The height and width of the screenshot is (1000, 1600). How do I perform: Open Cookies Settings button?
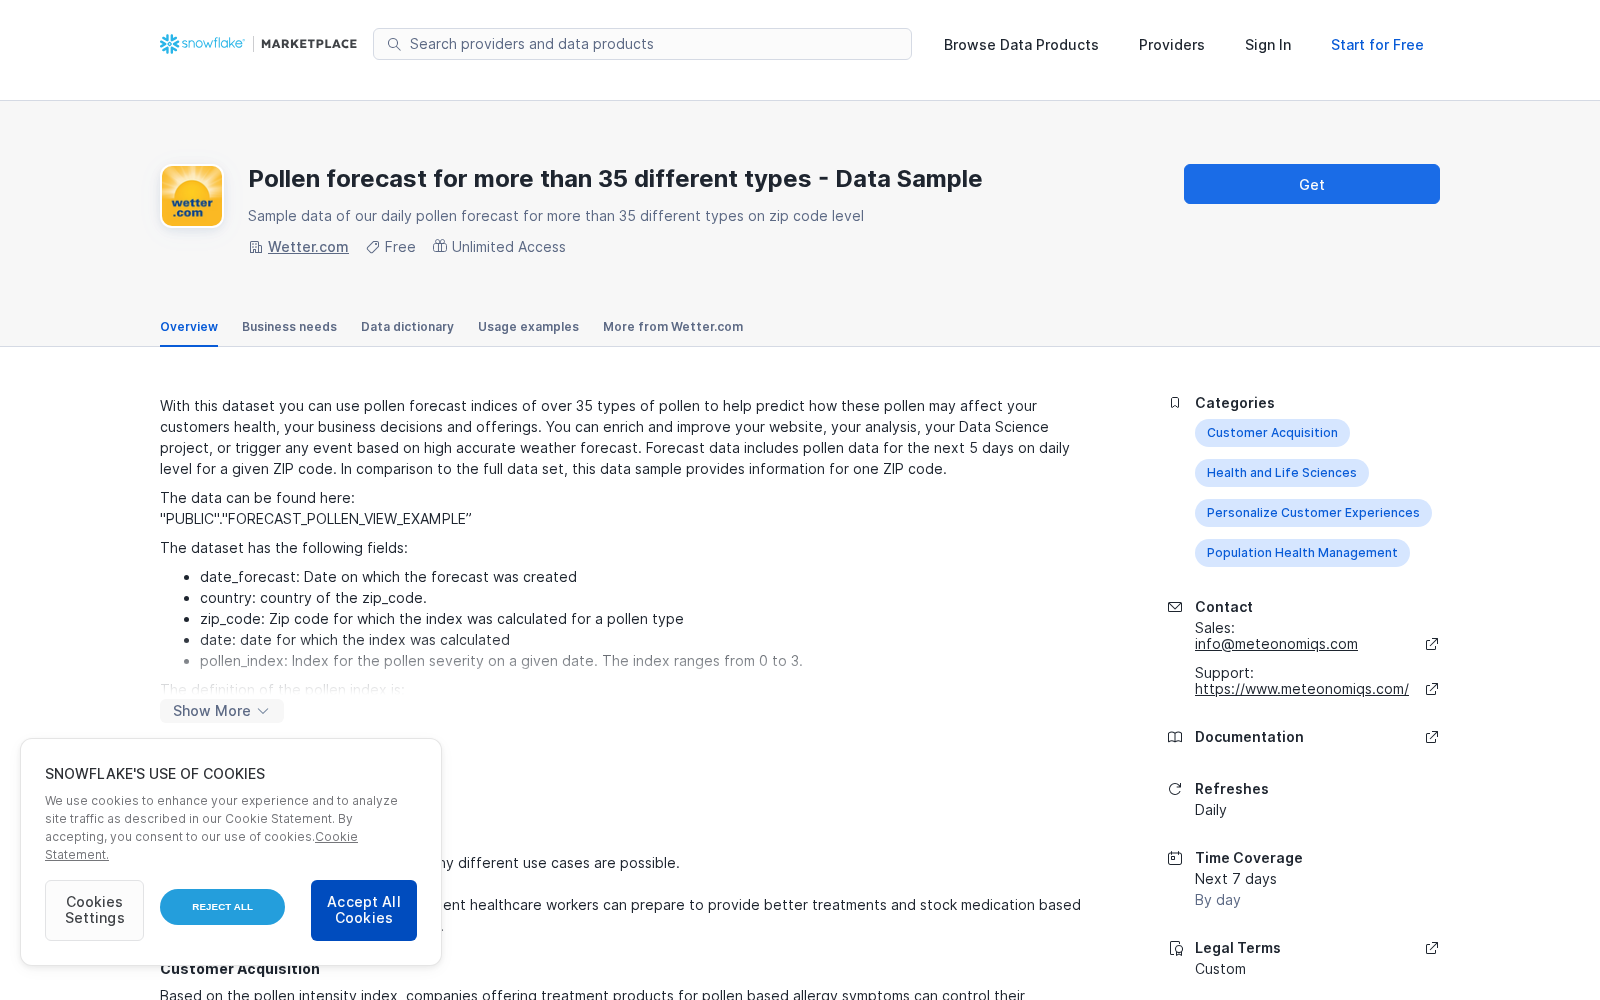[94, 910]
